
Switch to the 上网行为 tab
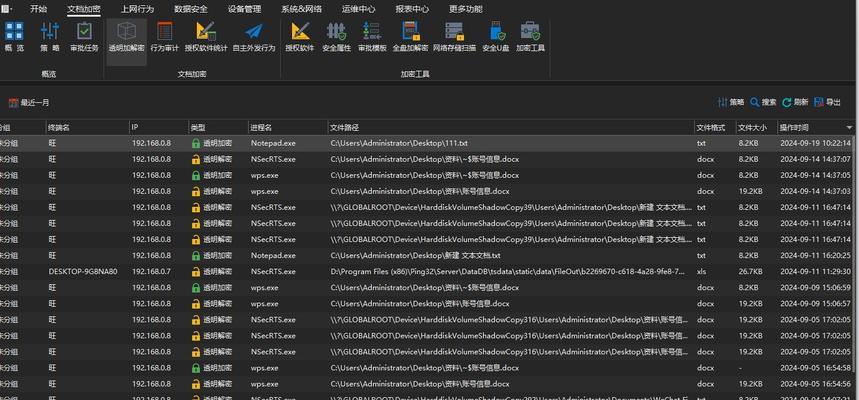click(x=138, y=9)
